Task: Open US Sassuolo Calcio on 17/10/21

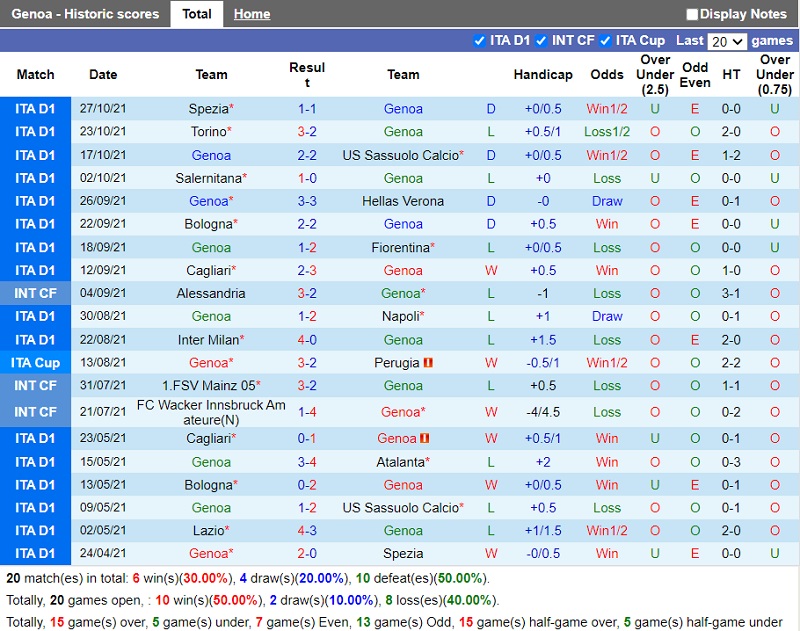Action: click(x=401, y=155)
